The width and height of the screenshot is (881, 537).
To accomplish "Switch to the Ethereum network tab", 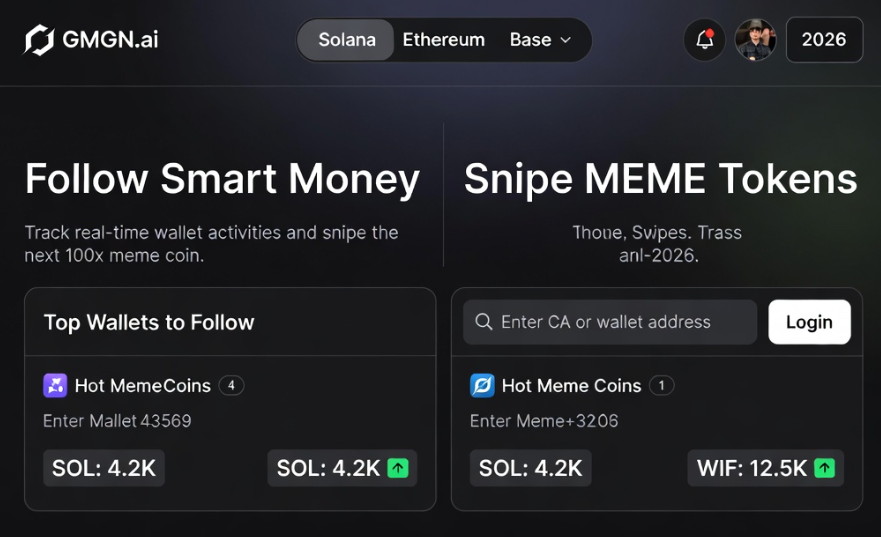I will pyautogui.click(x=444, y=40).
